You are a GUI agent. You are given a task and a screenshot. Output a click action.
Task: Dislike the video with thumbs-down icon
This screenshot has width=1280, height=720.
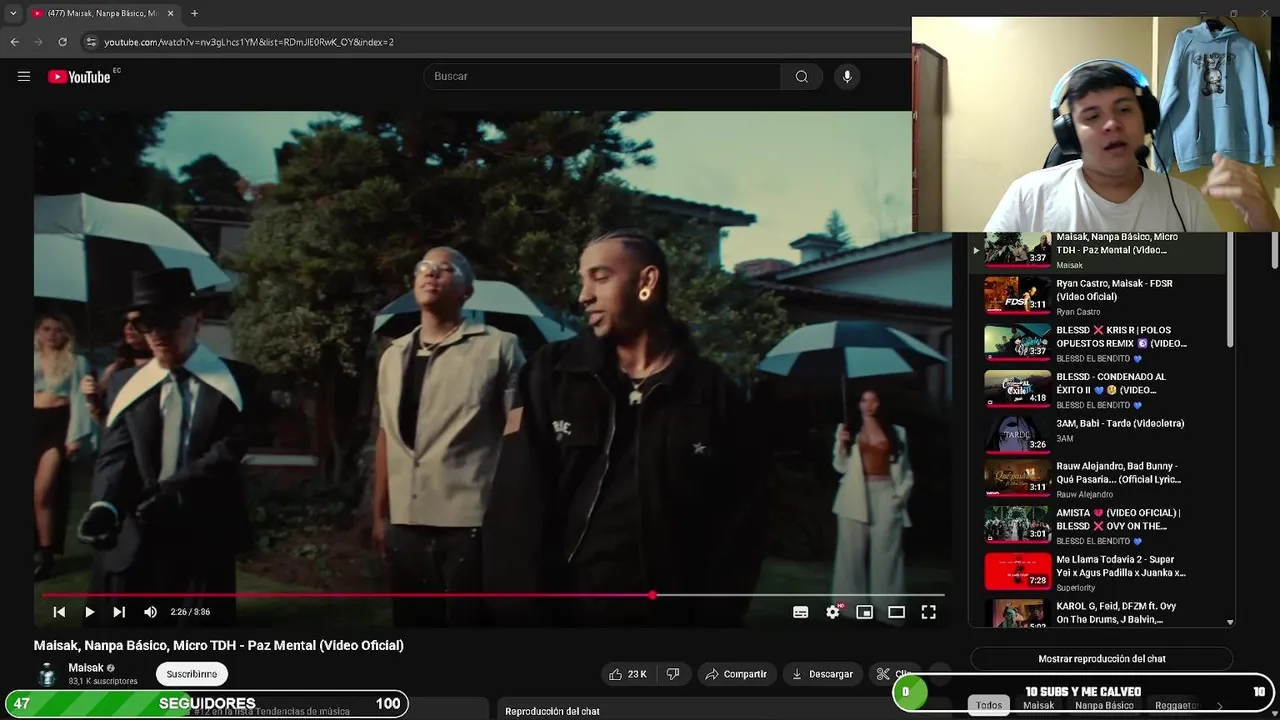click(673, 674)
